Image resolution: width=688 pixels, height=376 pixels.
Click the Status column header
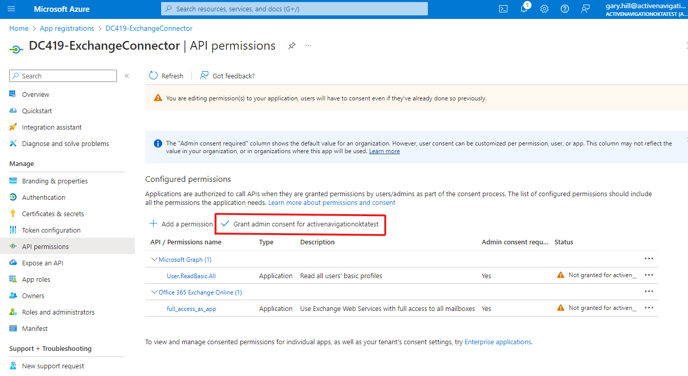click(x=564, y=242)
